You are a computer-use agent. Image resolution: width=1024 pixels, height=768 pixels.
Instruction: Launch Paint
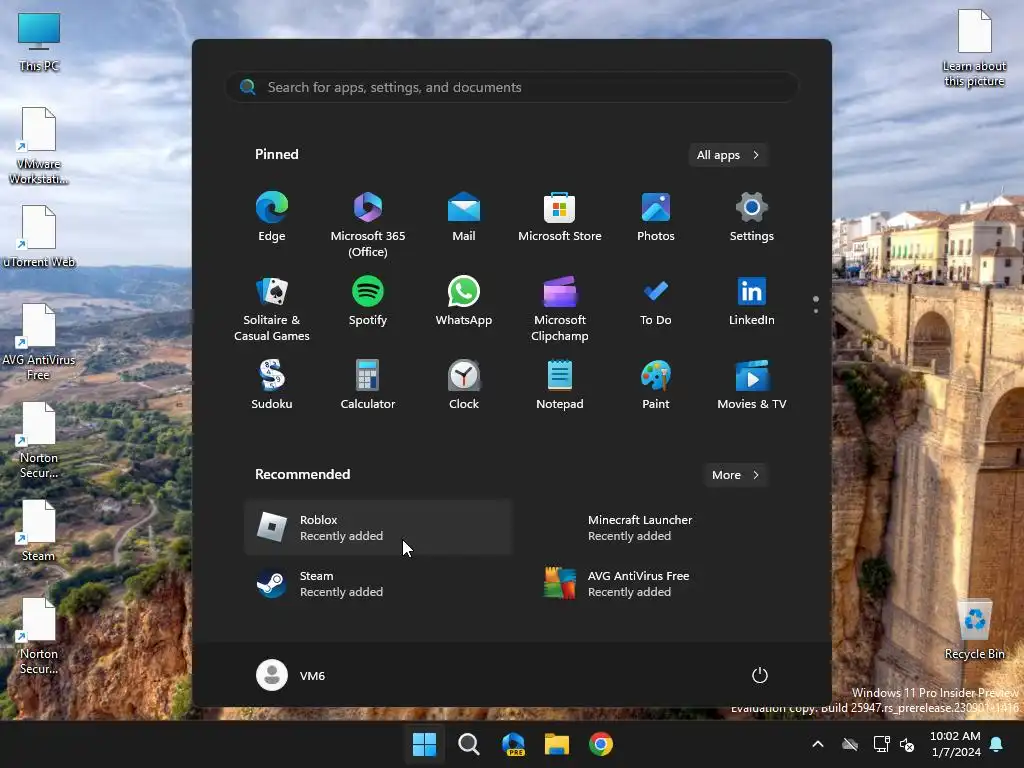(656, 385)
